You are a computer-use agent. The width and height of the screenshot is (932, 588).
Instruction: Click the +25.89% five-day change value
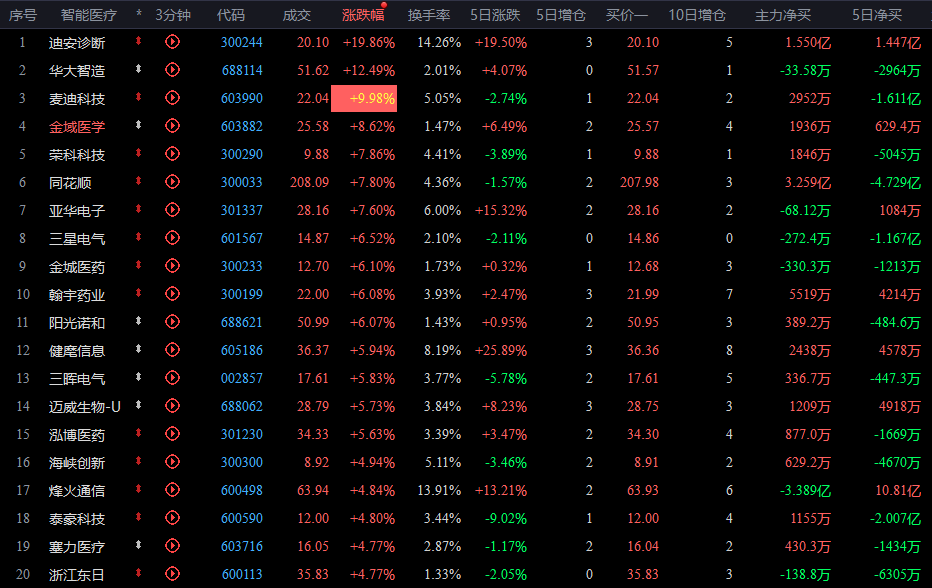(500, 350)
